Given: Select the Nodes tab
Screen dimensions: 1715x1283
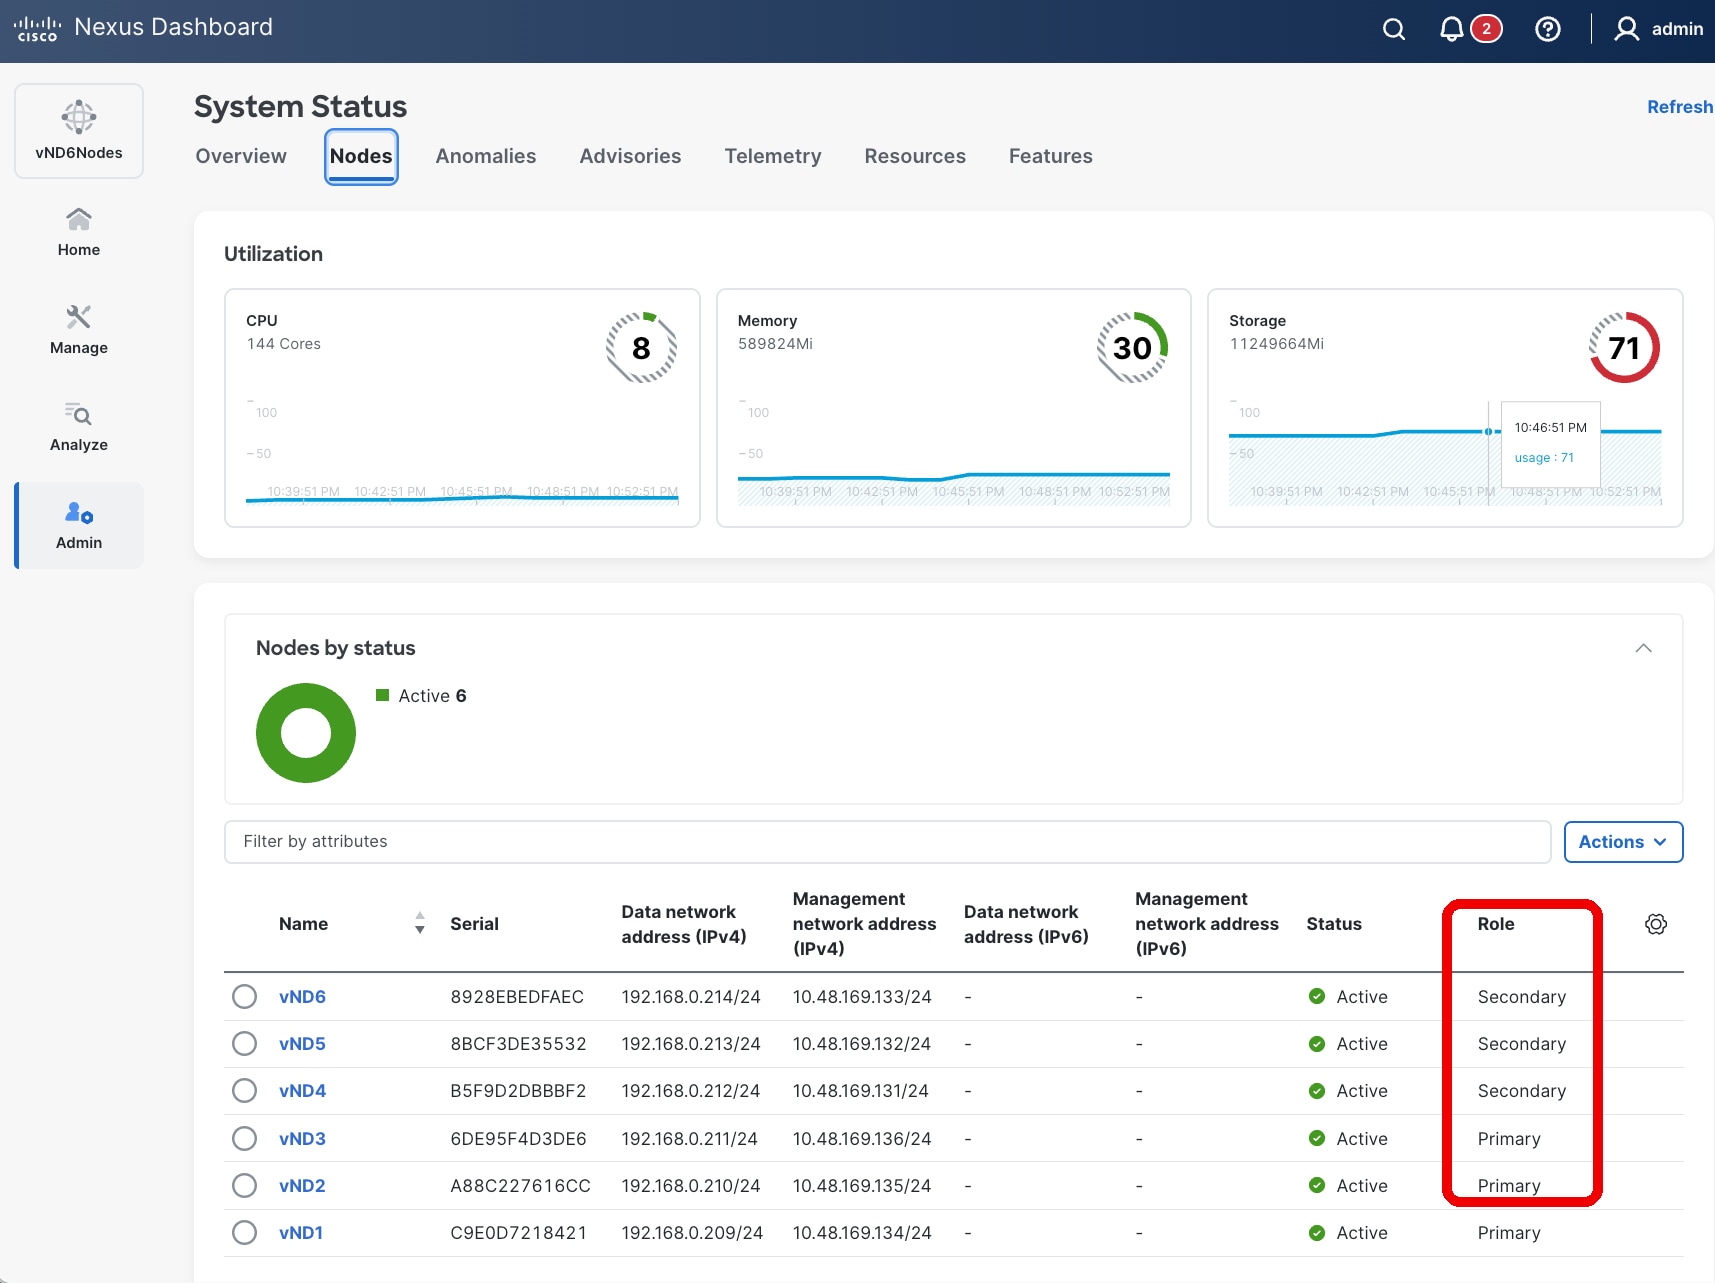Looking at the screenshot, I should pos(361,156).
